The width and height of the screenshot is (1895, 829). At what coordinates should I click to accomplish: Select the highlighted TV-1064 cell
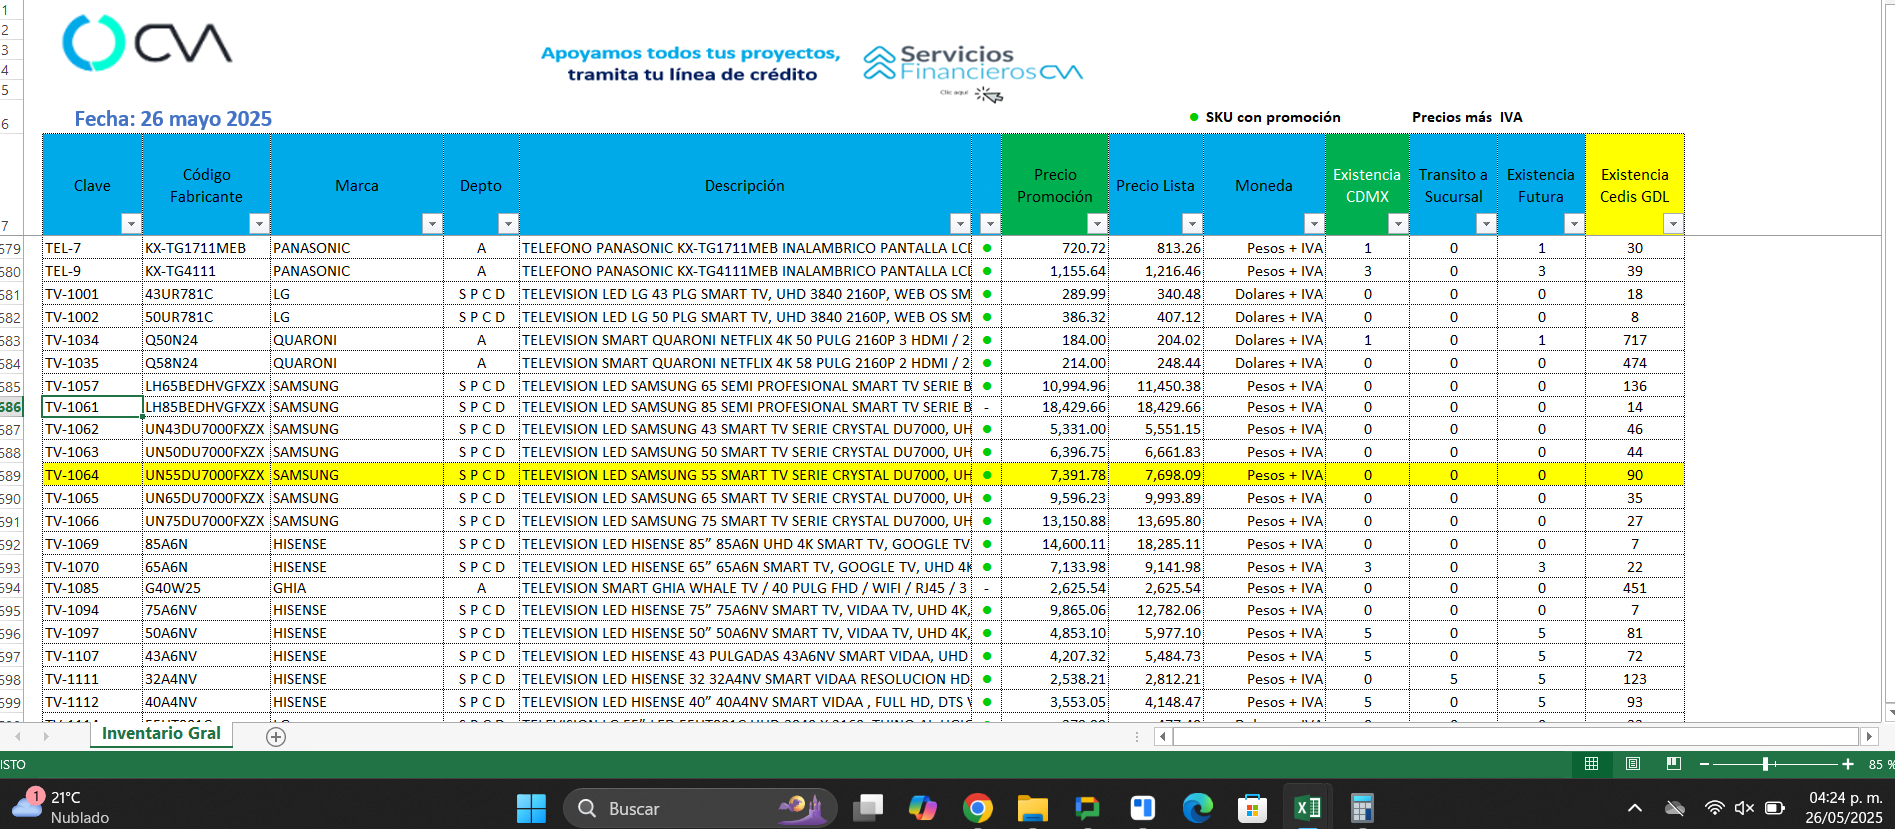92,475
